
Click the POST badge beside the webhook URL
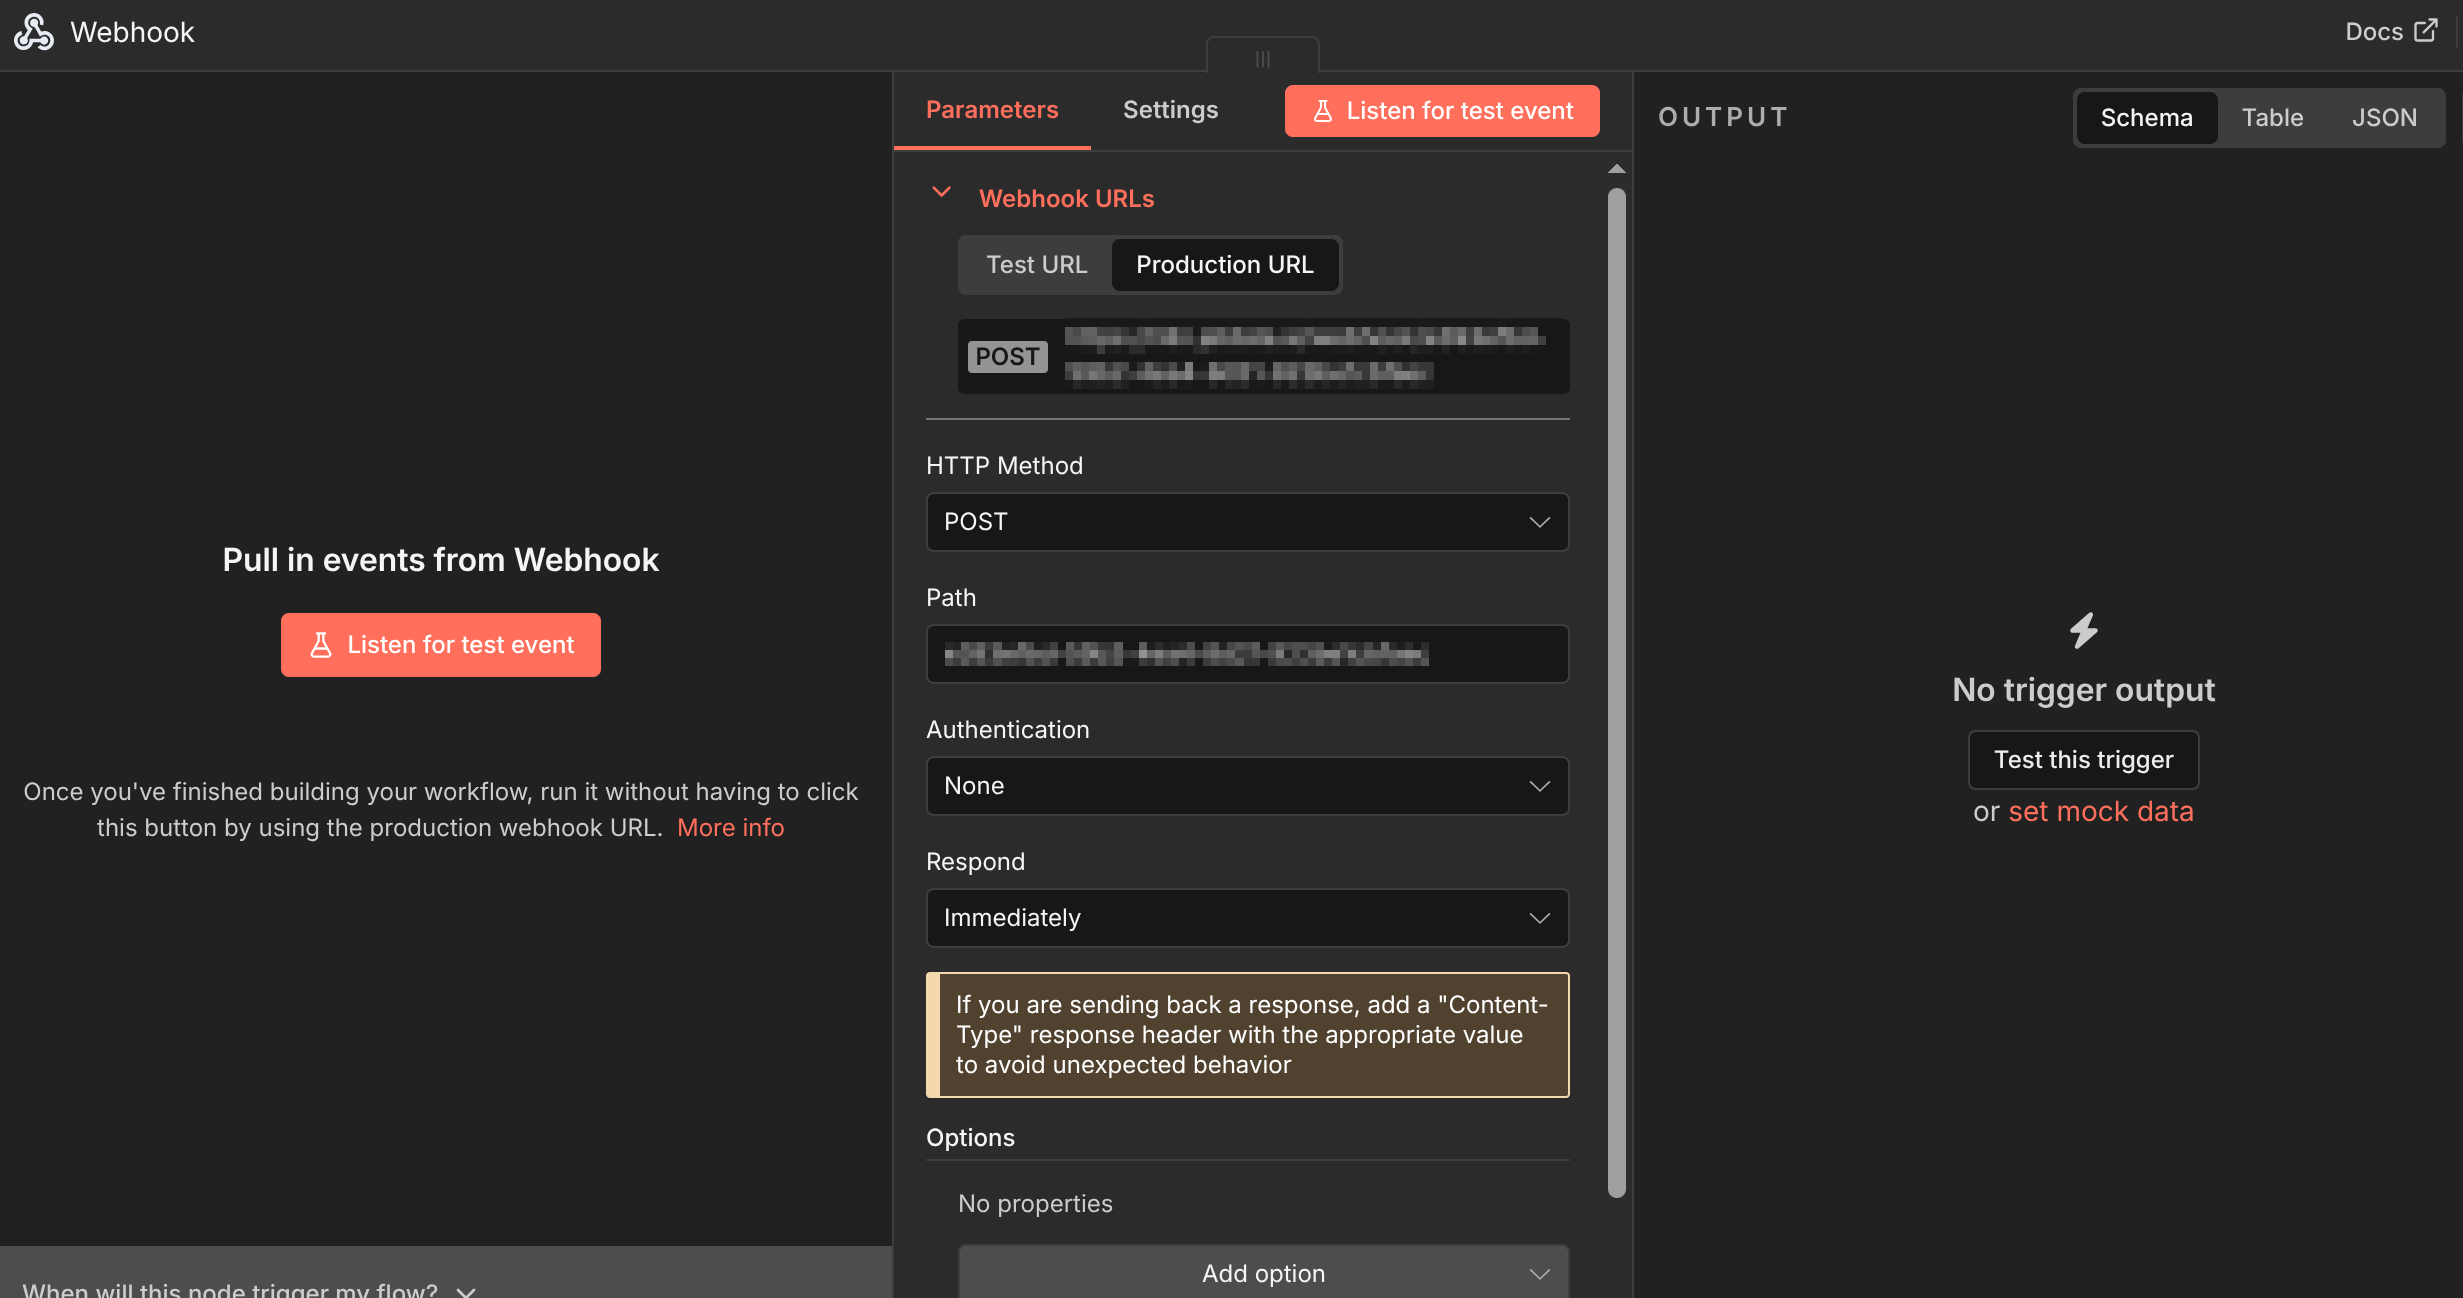[1007, 356]
